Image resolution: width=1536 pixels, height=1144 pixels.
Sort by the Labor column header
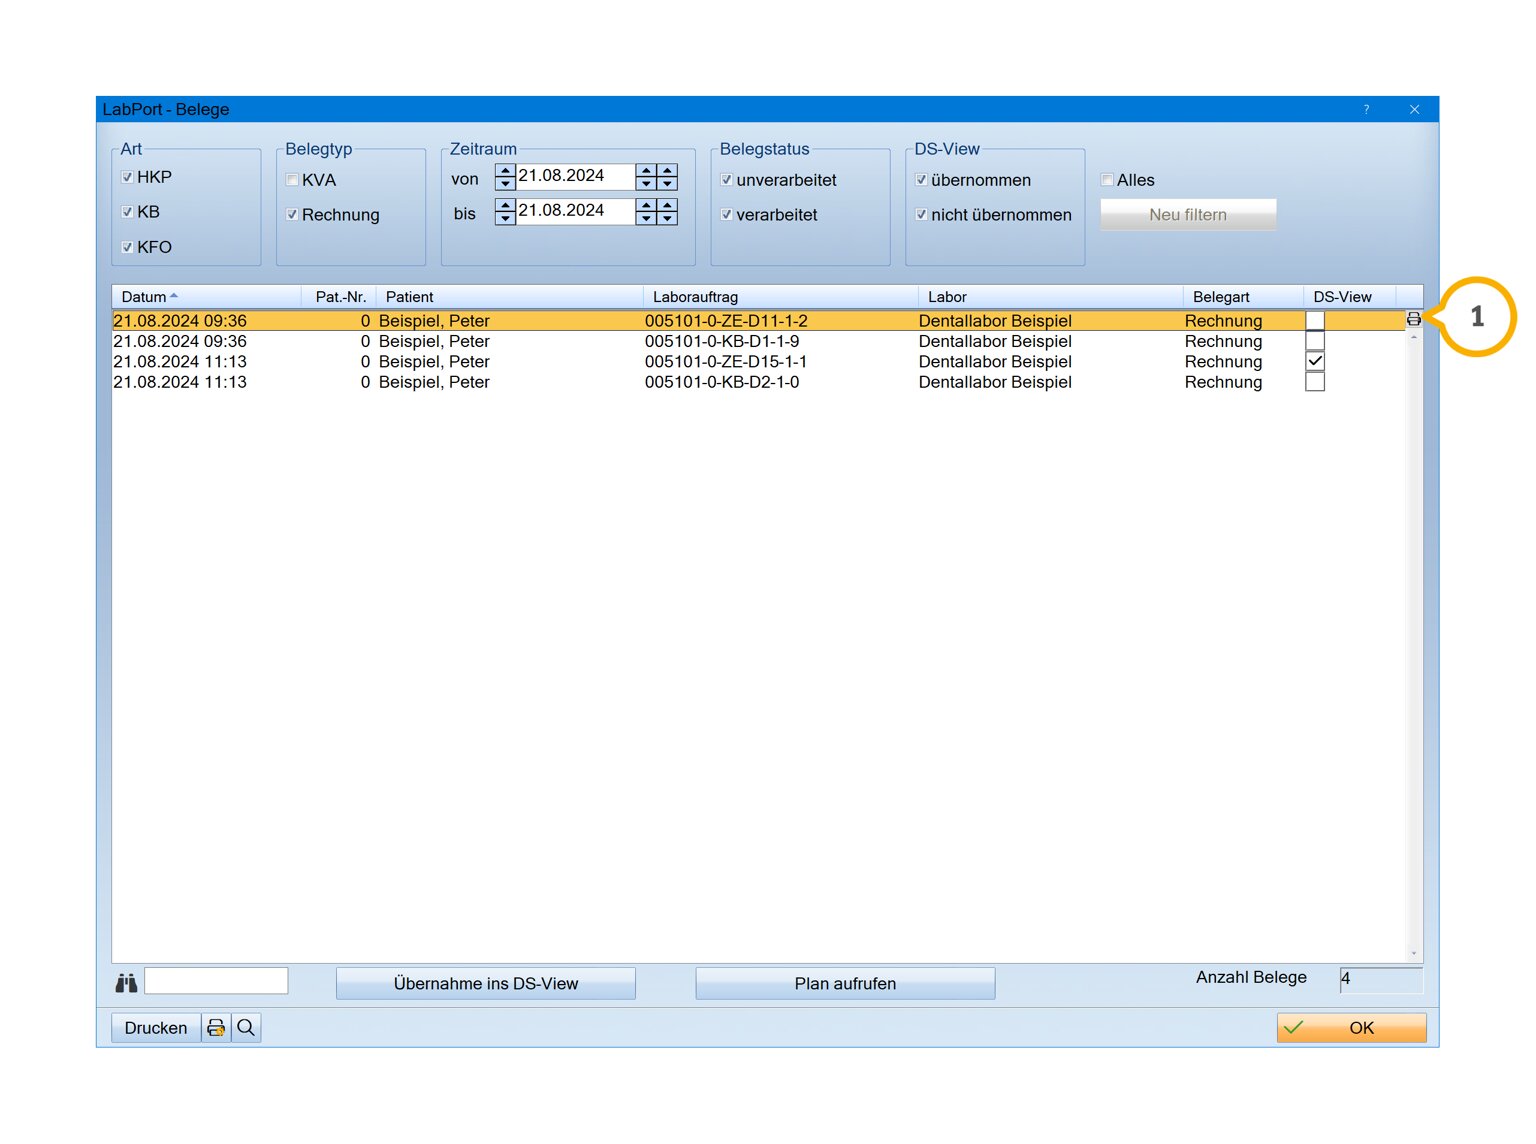(x=1051, y=297)
